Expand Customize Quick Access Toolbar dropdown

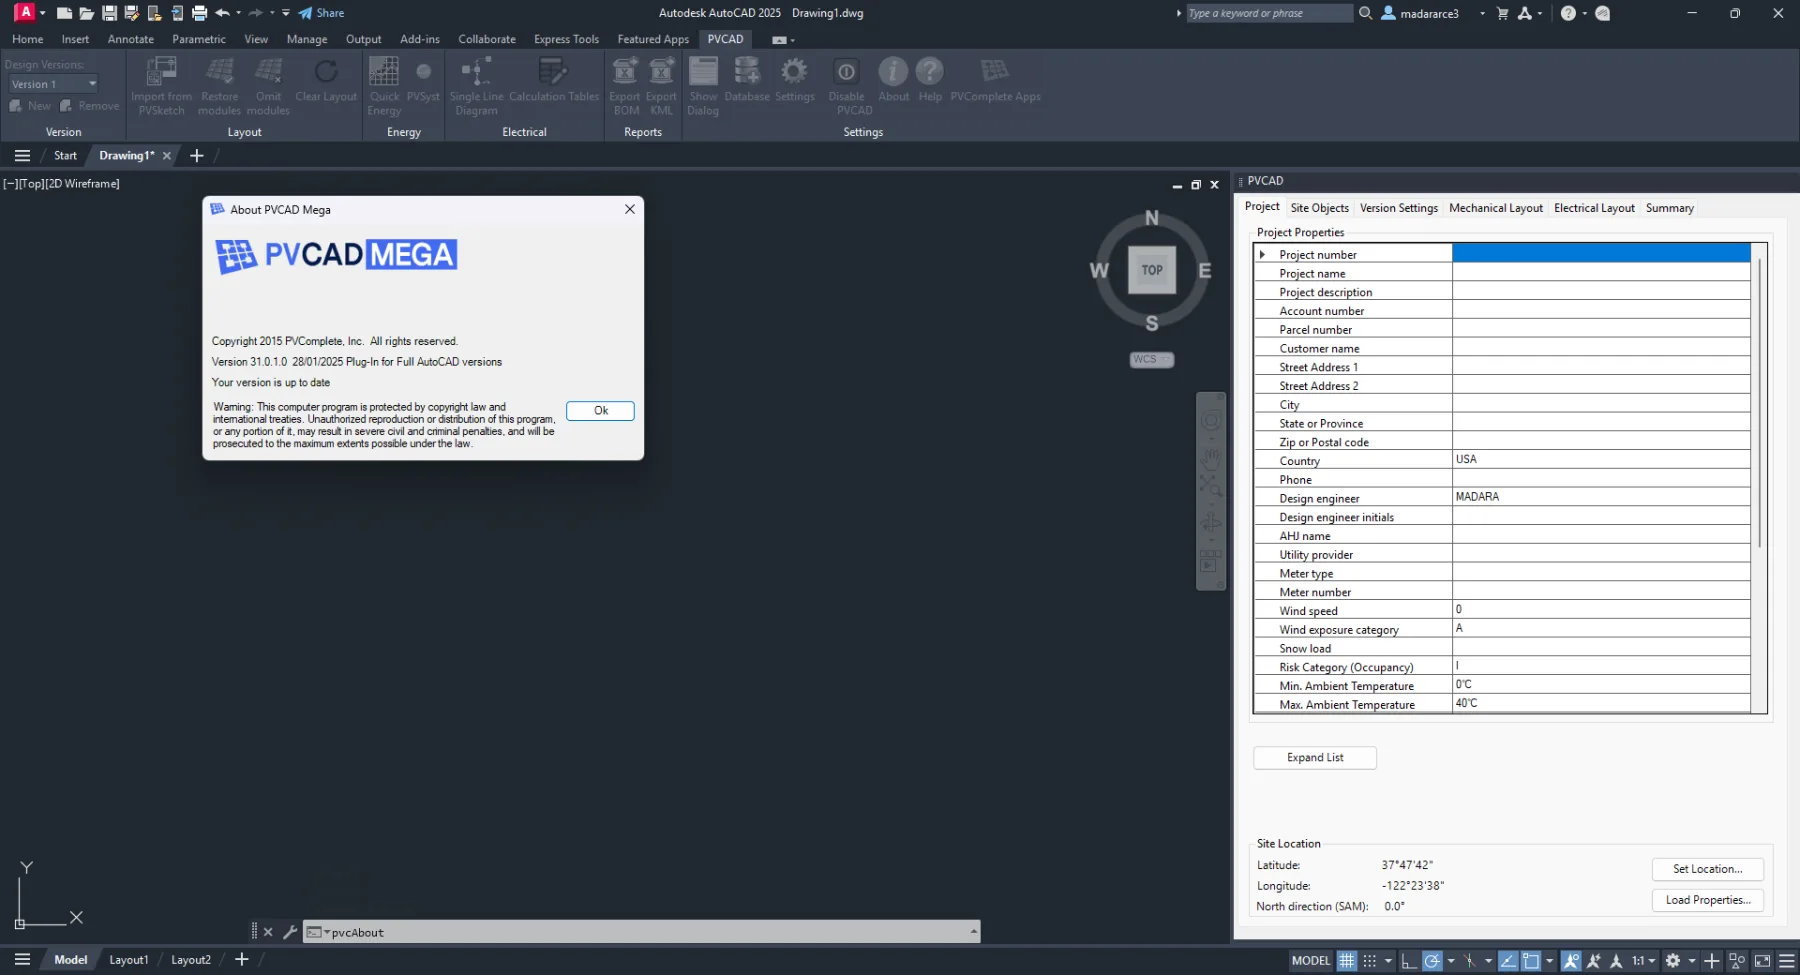click(286, 13)
